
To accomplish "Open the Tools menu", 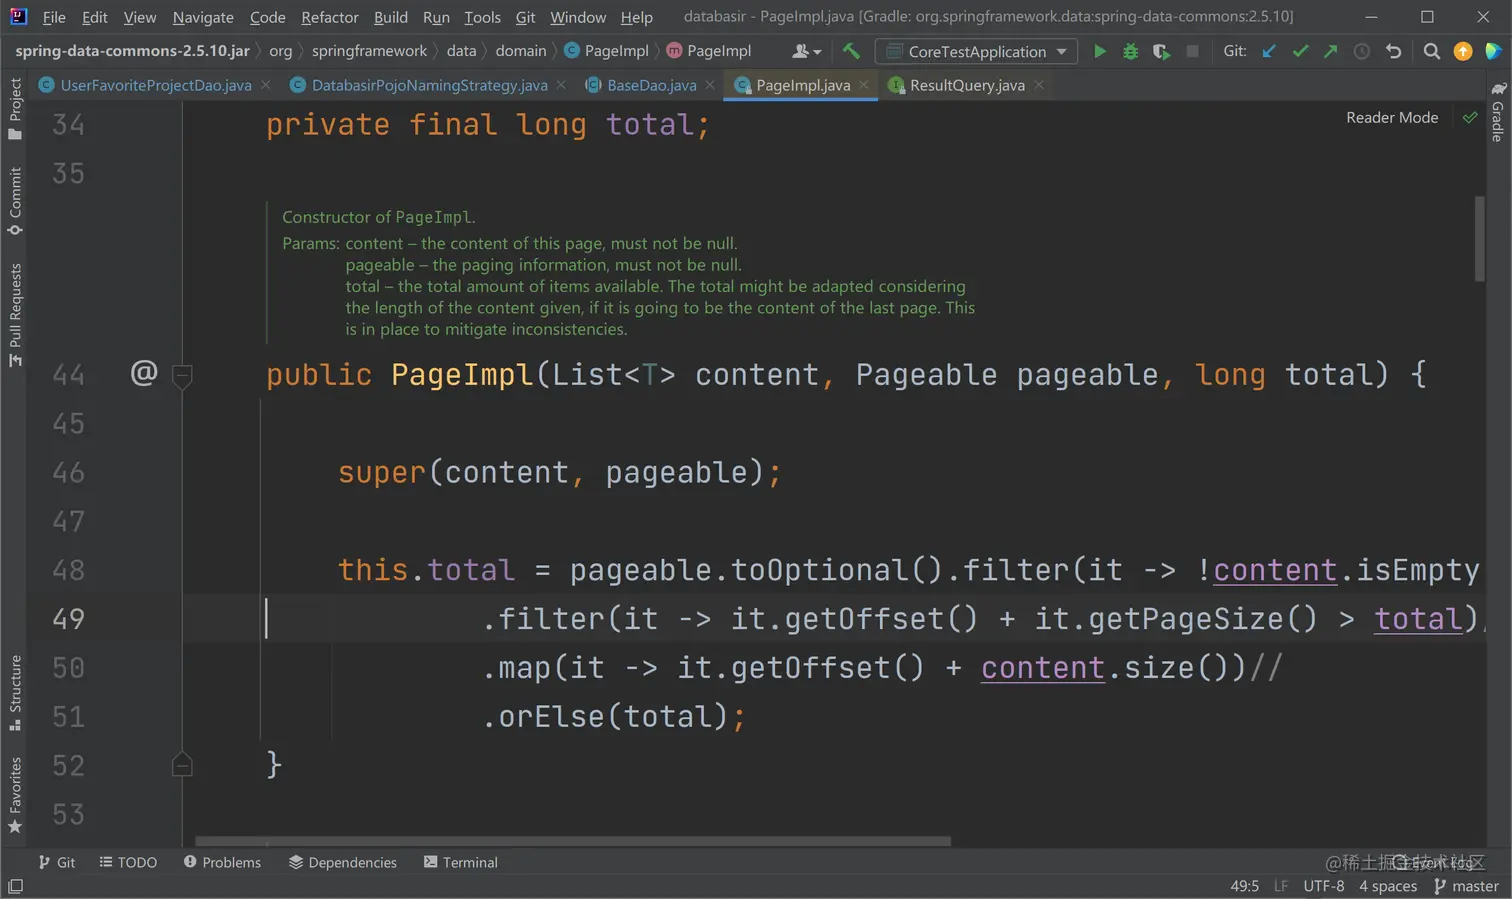I will pos(482,17).
